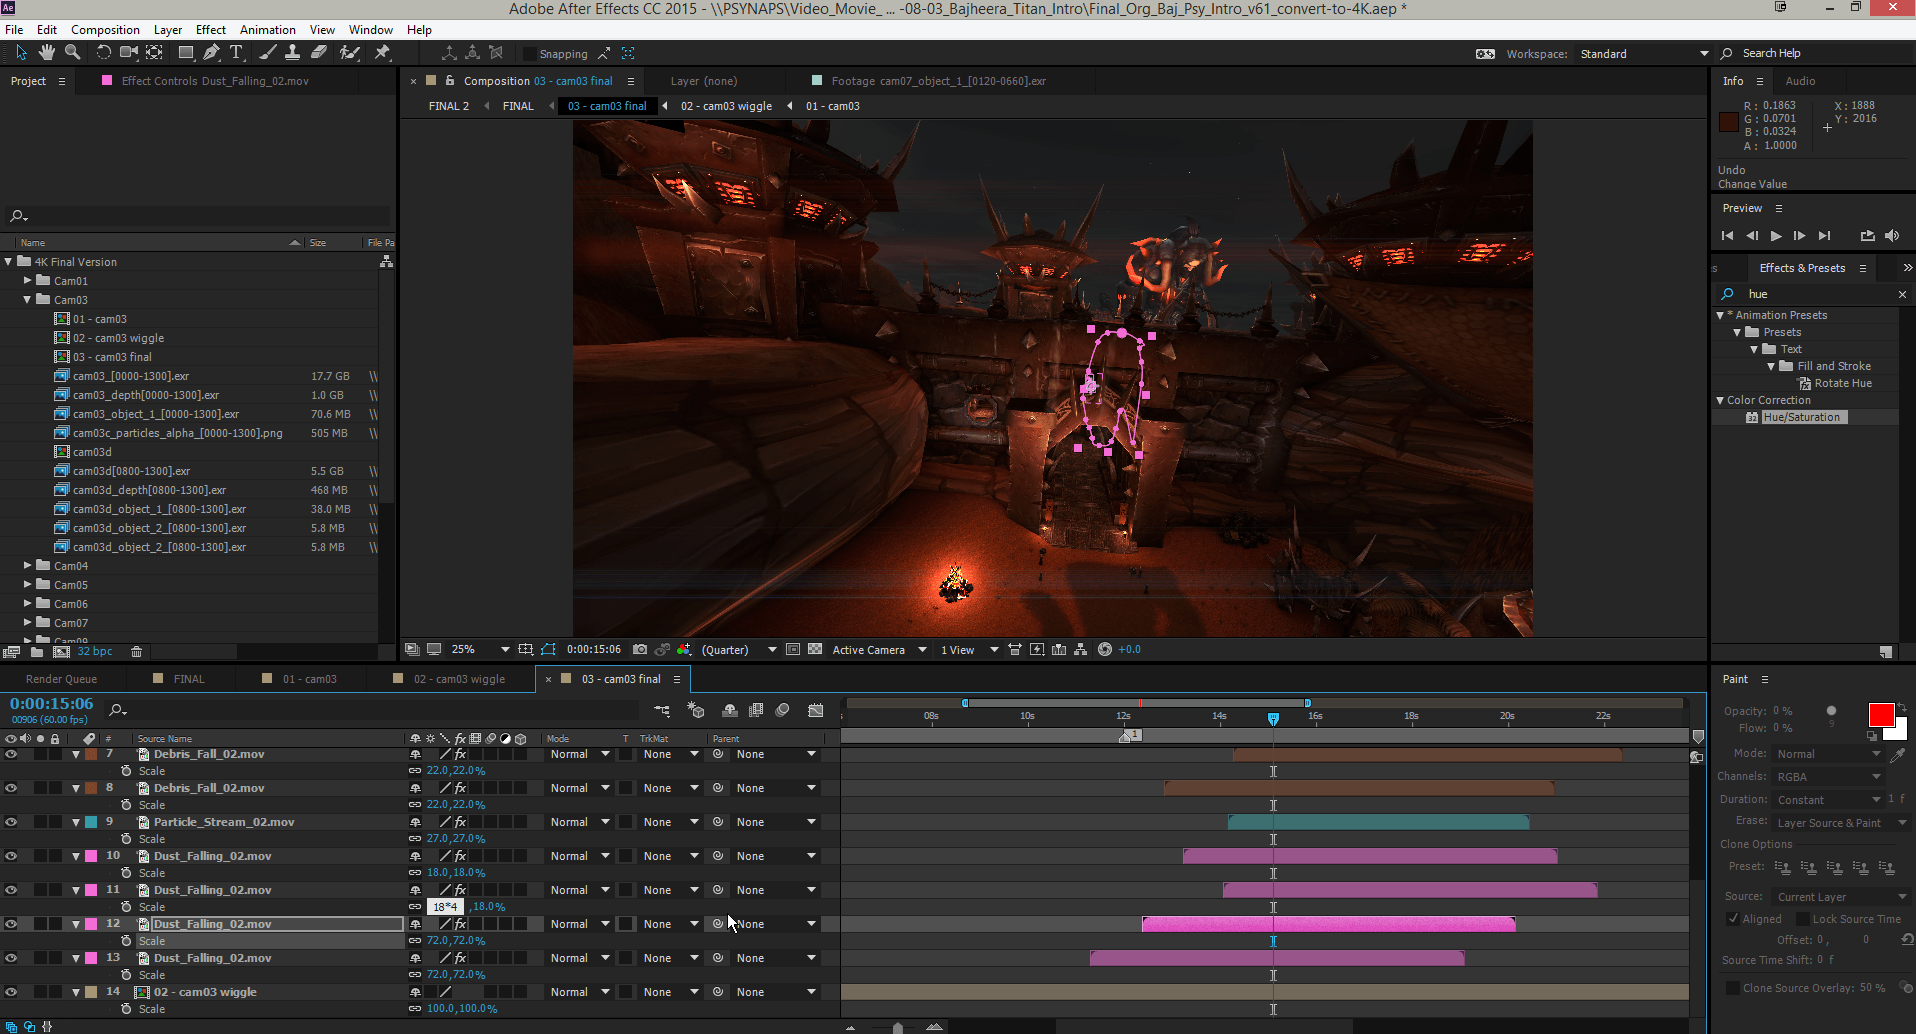
Task: Switch to the 01 - cam03 timeline tab
Action: click(309, 679)
